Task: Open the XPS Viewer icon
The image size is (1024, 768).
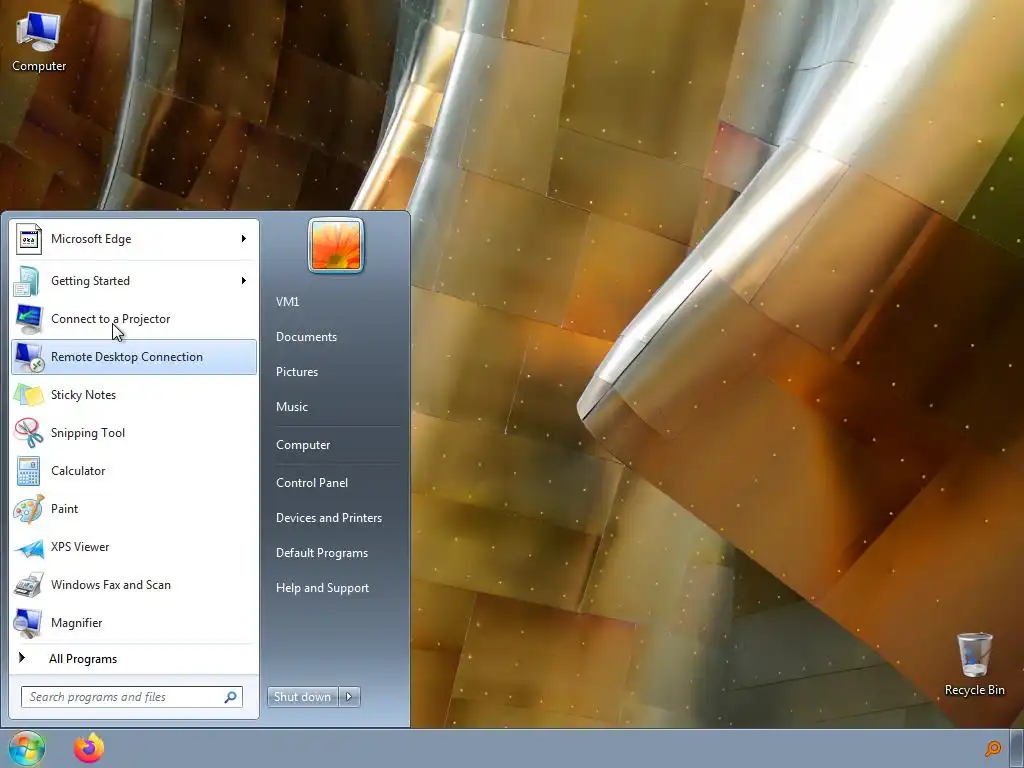Action: [x=29, y=547]
